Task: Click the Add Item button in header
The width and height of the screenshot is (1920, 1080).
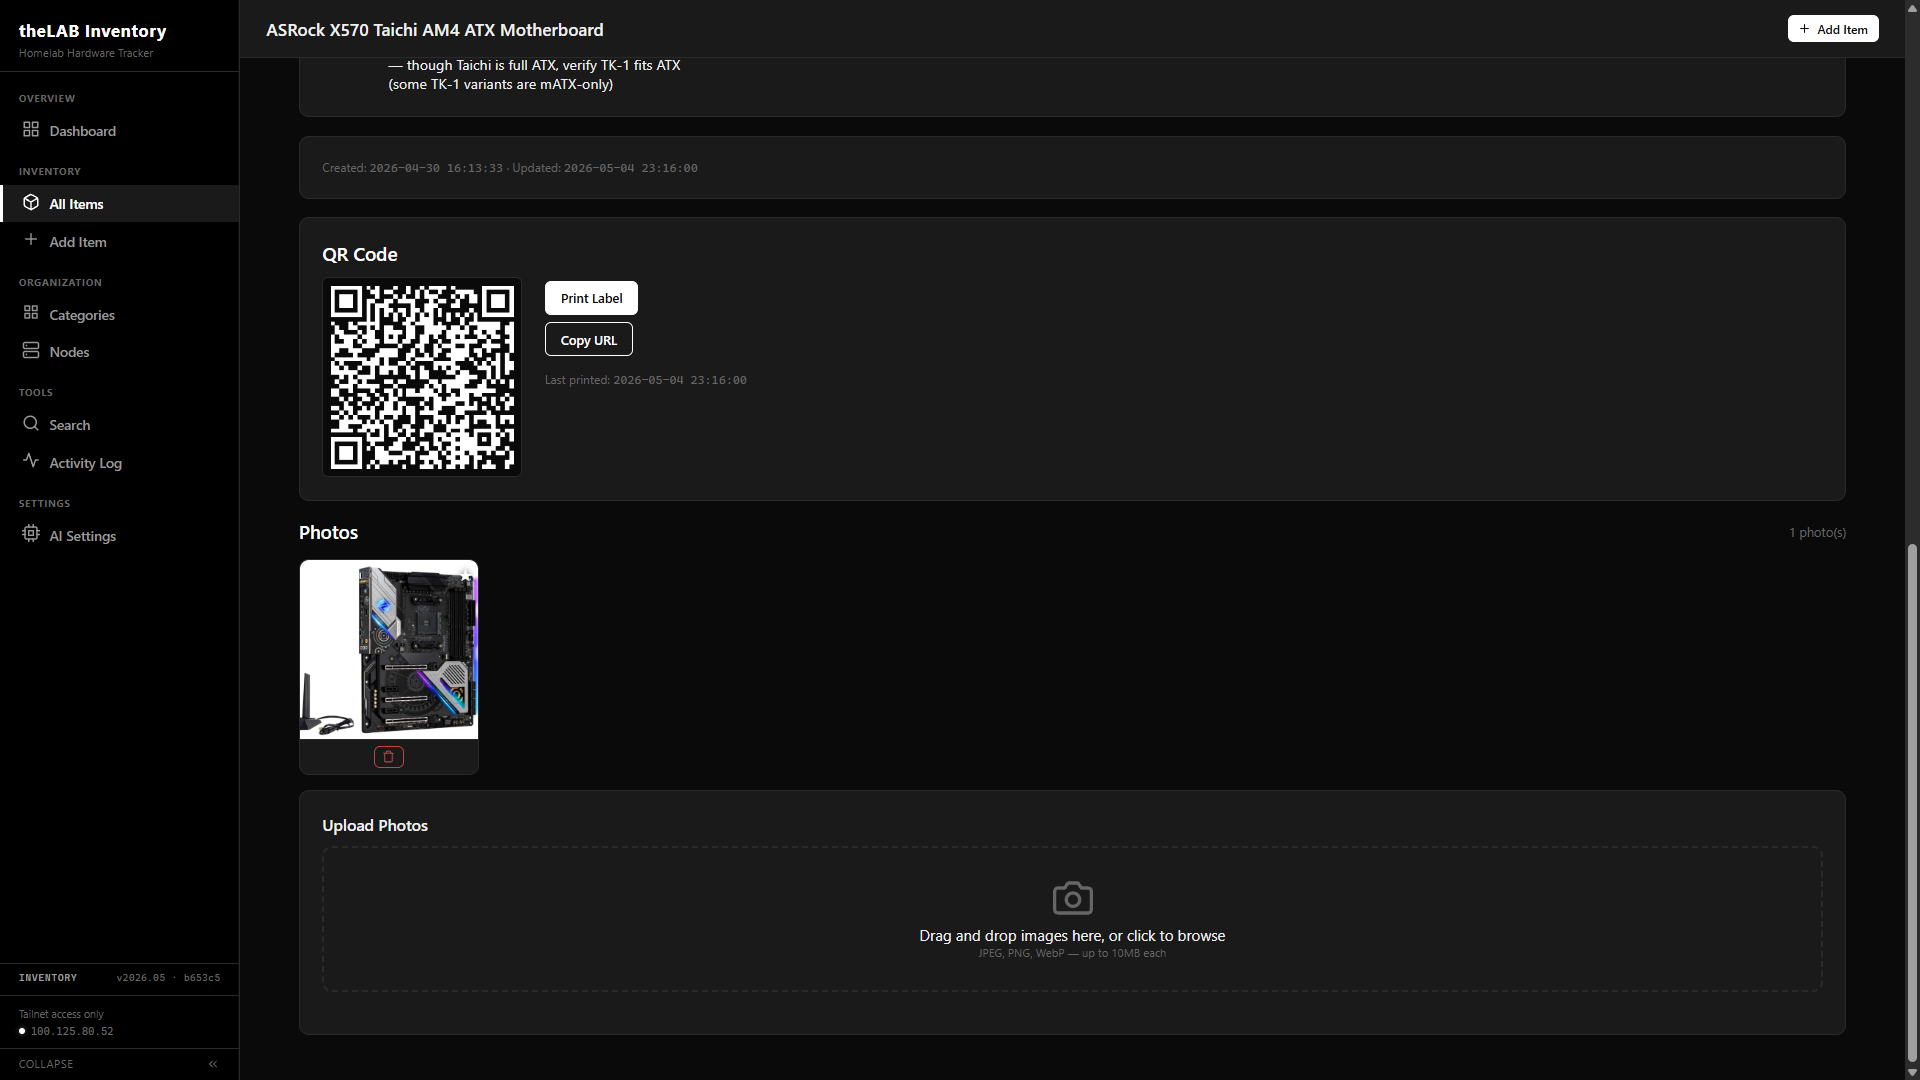Action: (1833, 29)
